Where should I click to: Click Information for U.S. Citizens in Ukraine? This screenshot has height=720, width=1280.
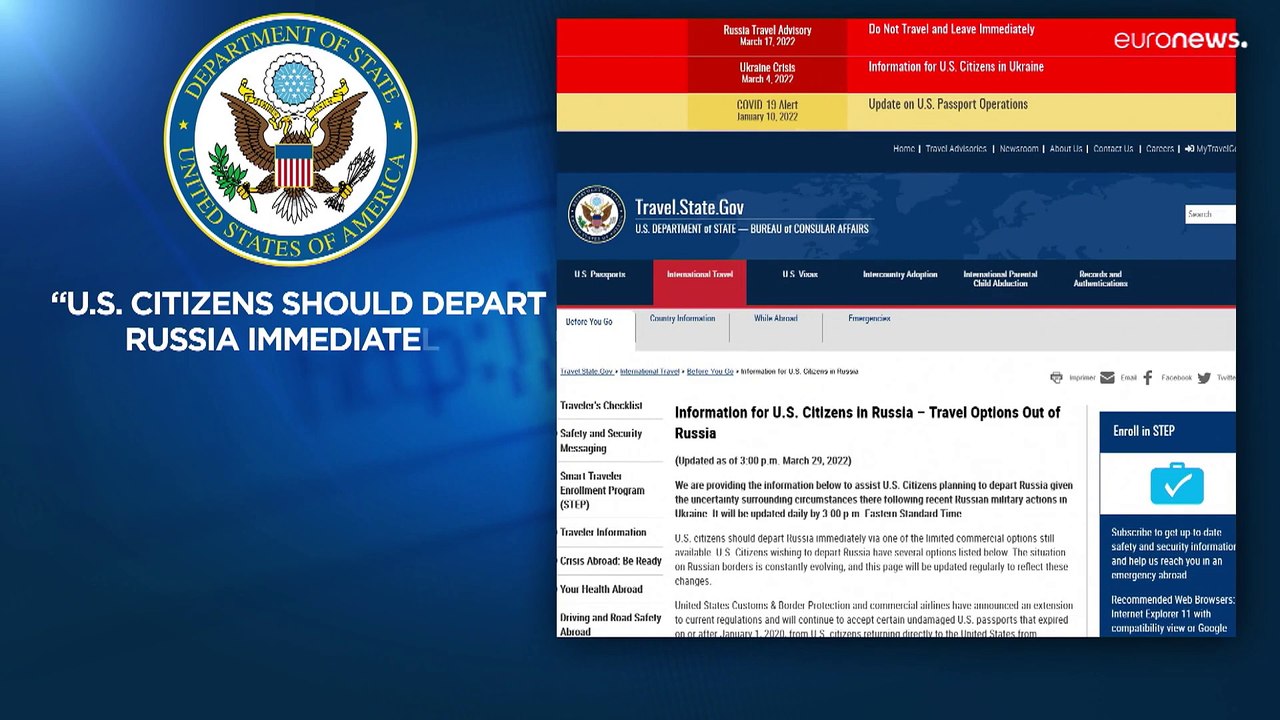pos(956,67)
